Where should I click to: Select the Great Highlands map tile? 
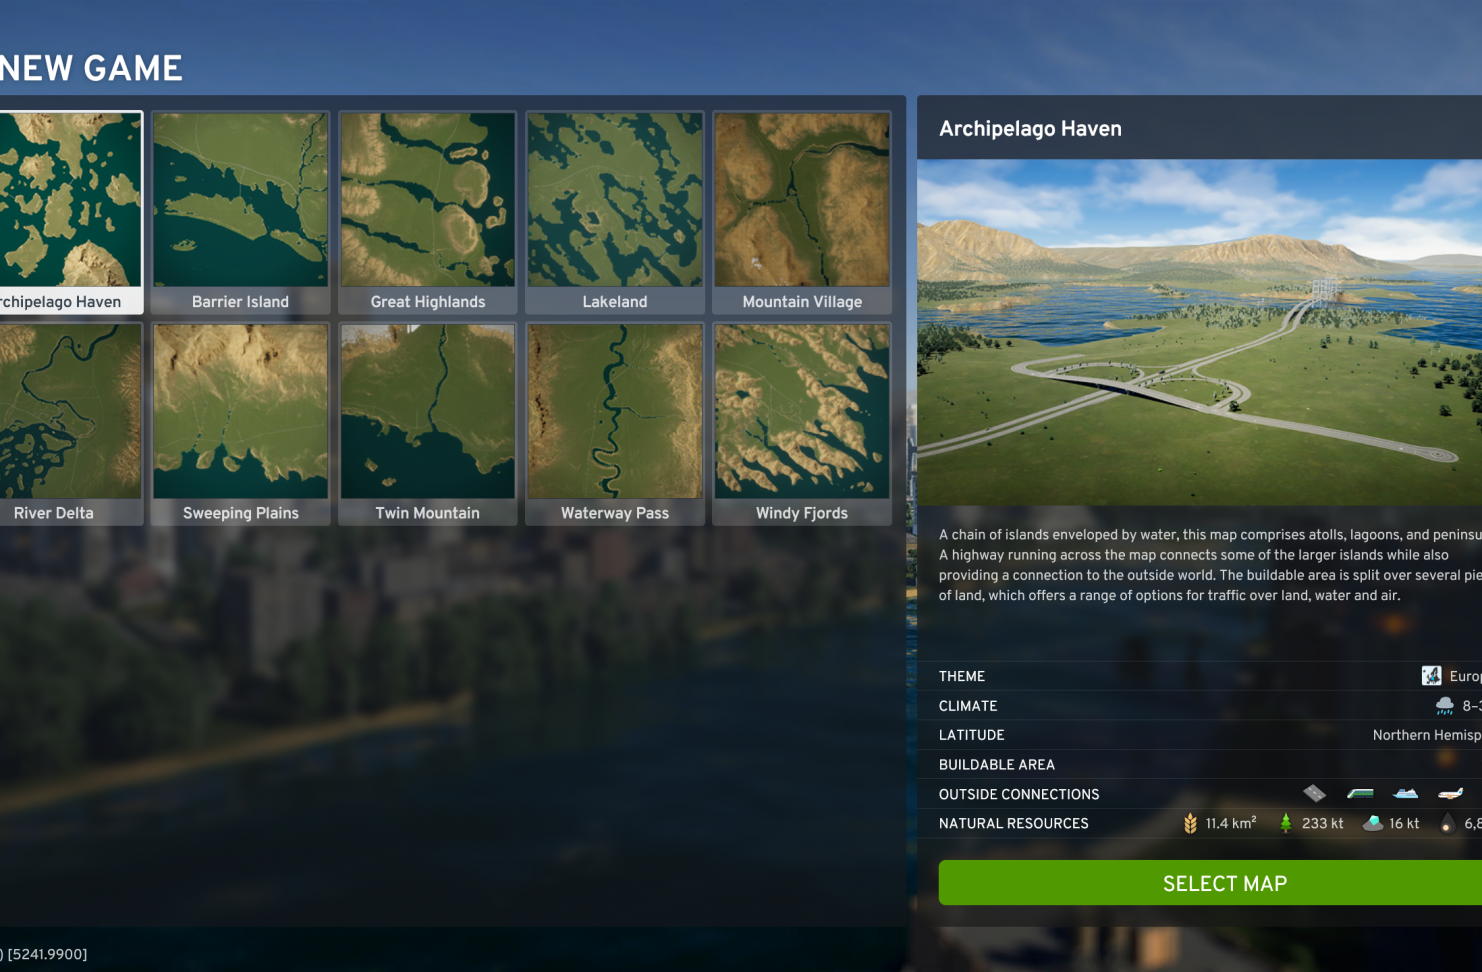coord(428,212)
